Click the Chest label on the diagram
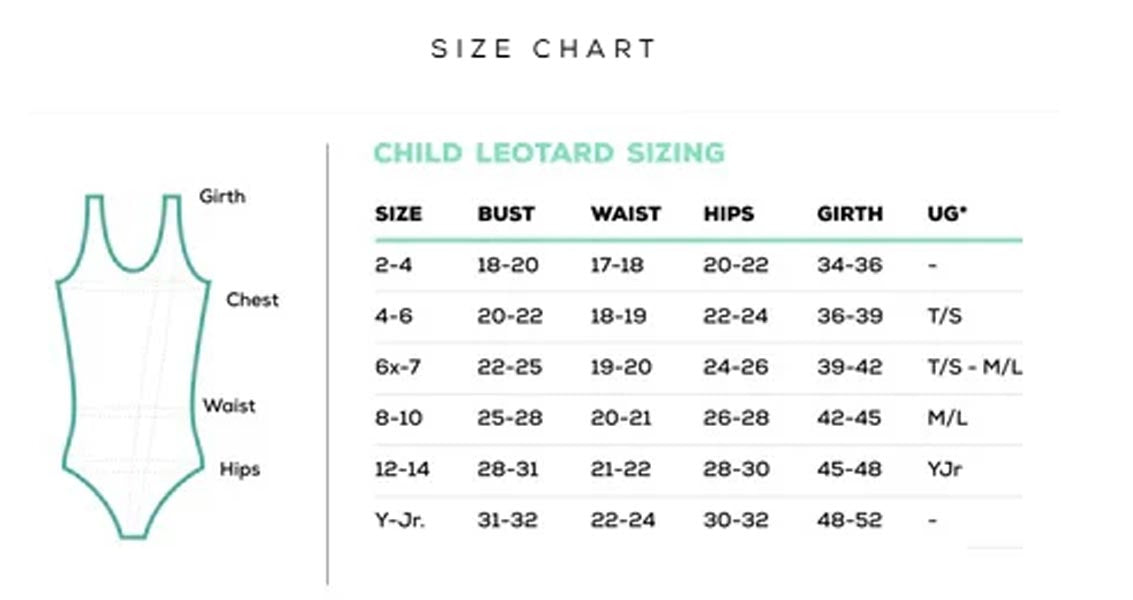Image resolution: width=1133 pixels, height=600 pixels. [252, 299]
